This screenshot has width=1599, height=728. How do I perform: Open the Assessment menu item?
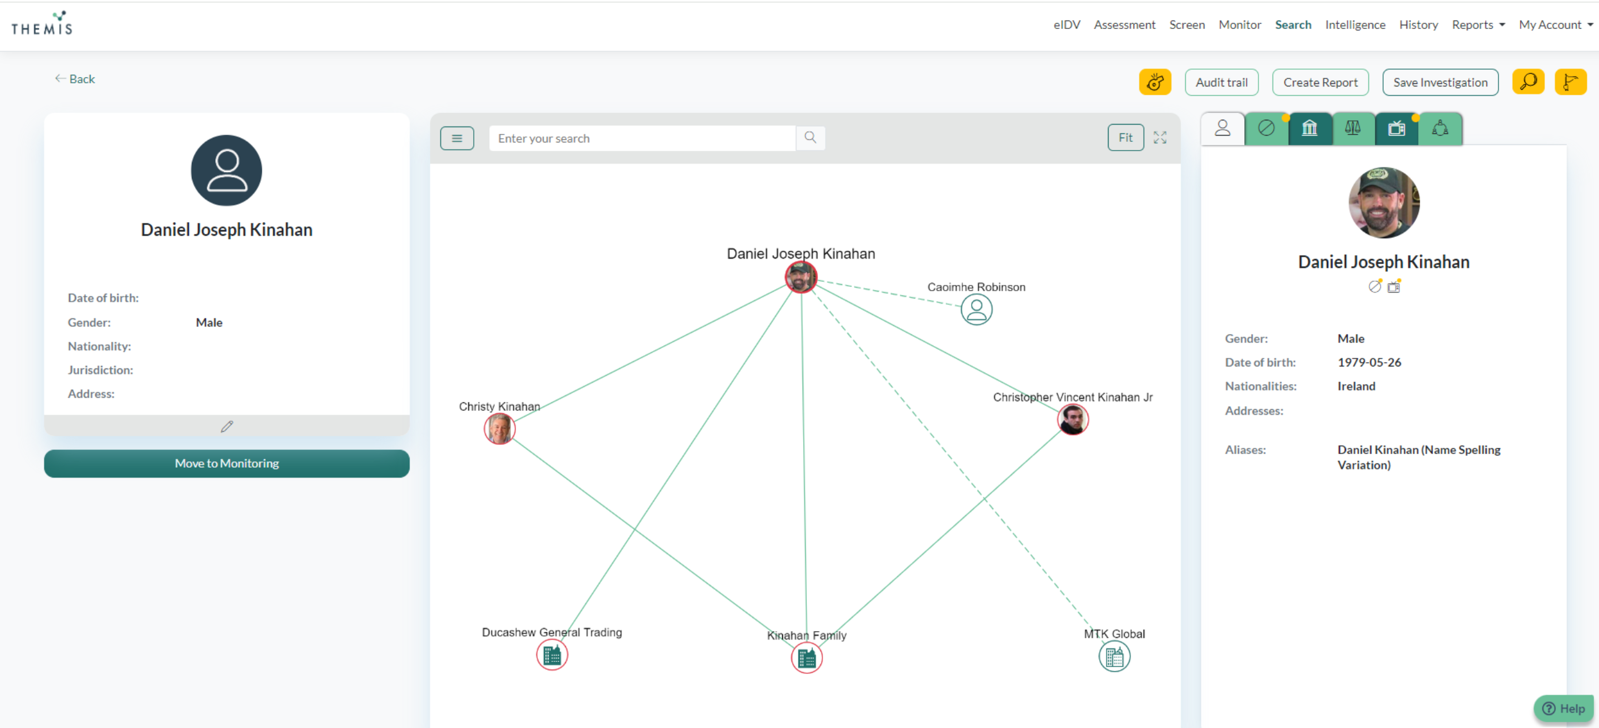point(1124,25)
